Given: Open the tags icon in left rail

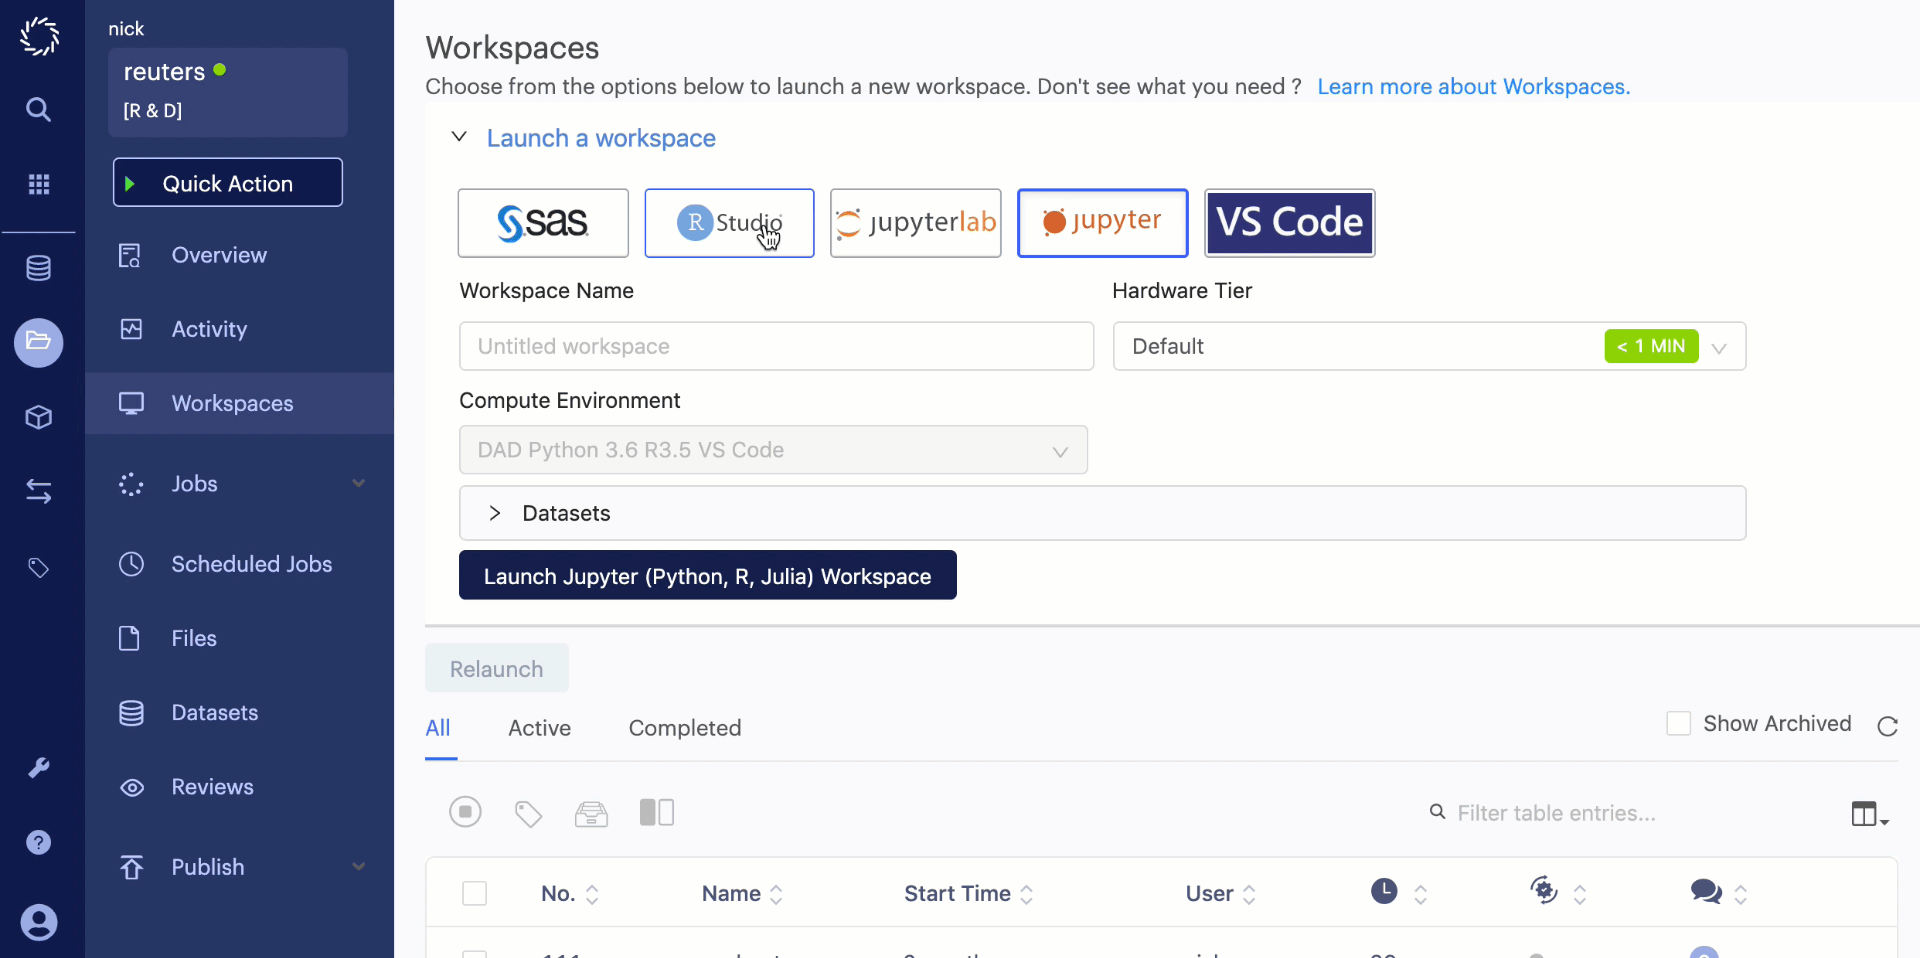Looking at the screenshot, I should pyautogui.click(x=39, y=568).
